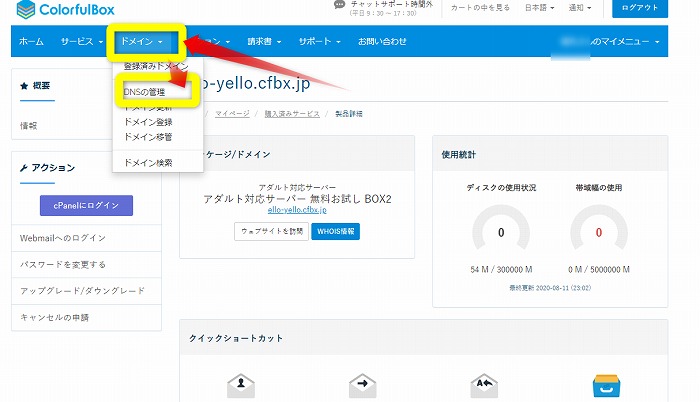Click the autoresponder envelope shortcut icon
Screen dimensions: 700x402
tap(483, 386)
